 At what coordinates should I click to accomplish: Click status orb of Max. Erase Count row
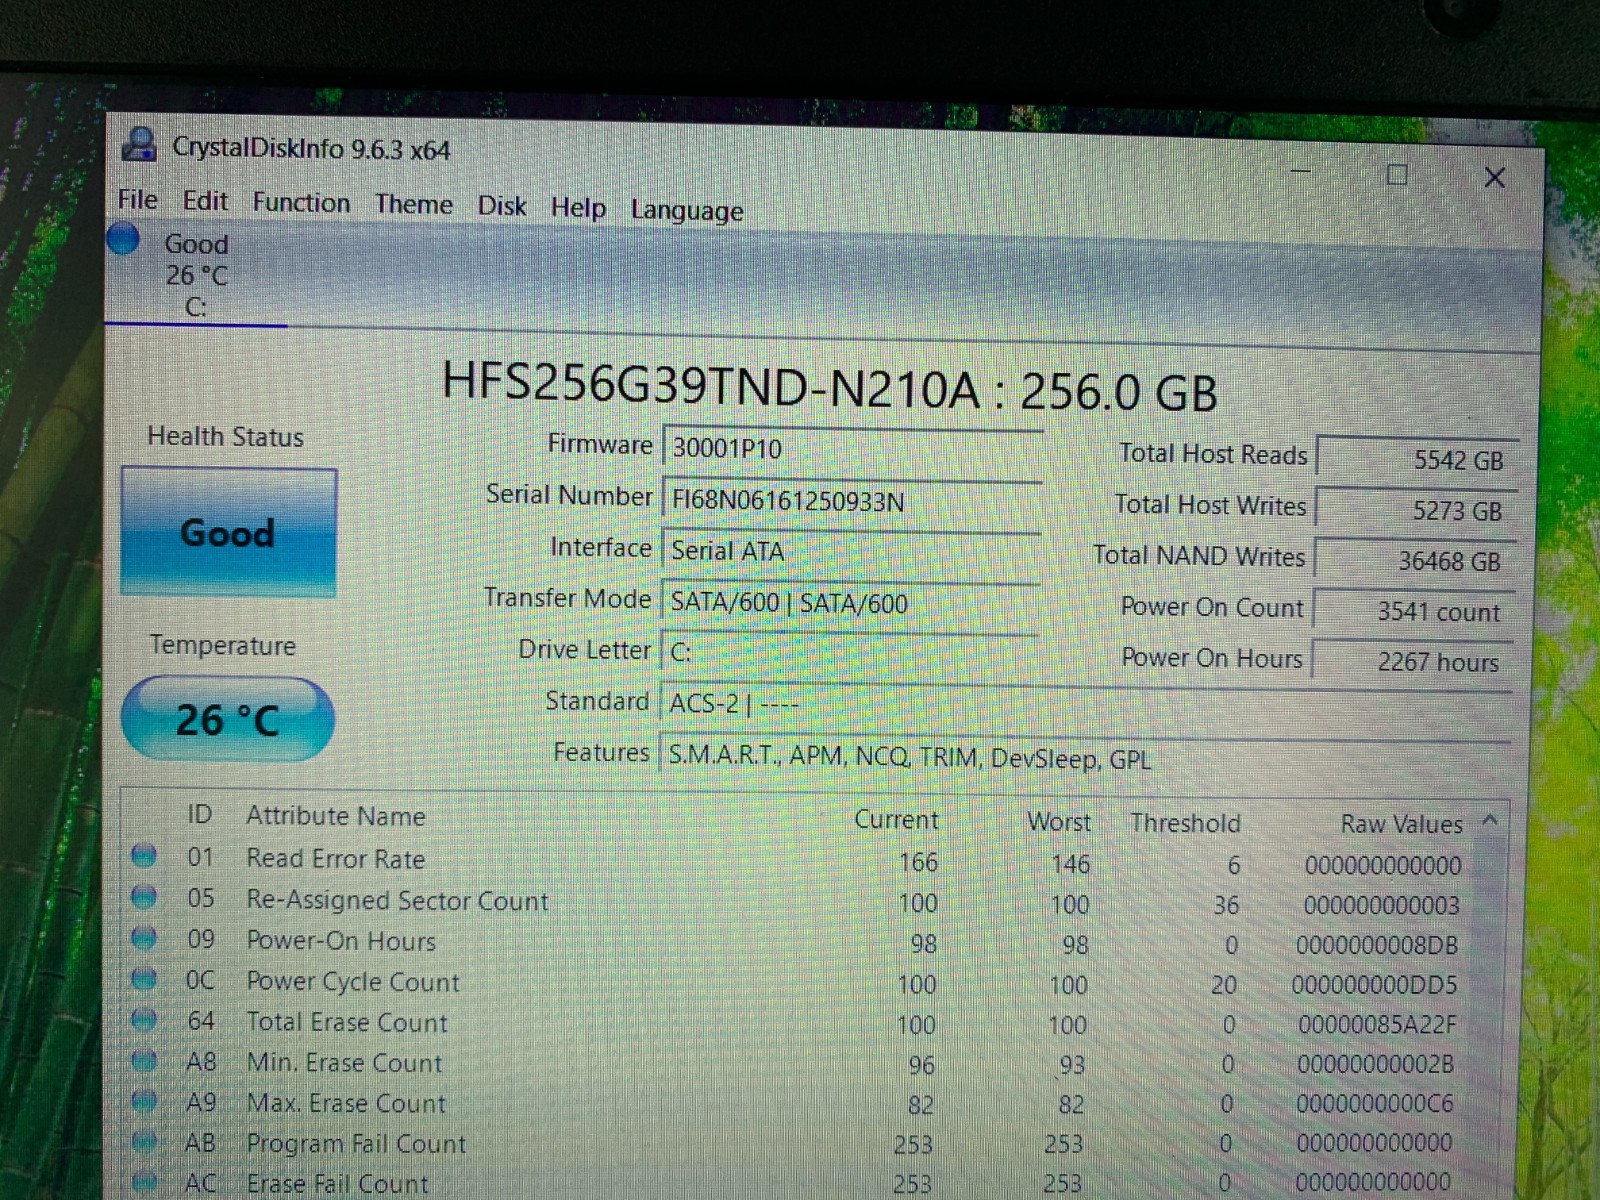coord(144,1101)
